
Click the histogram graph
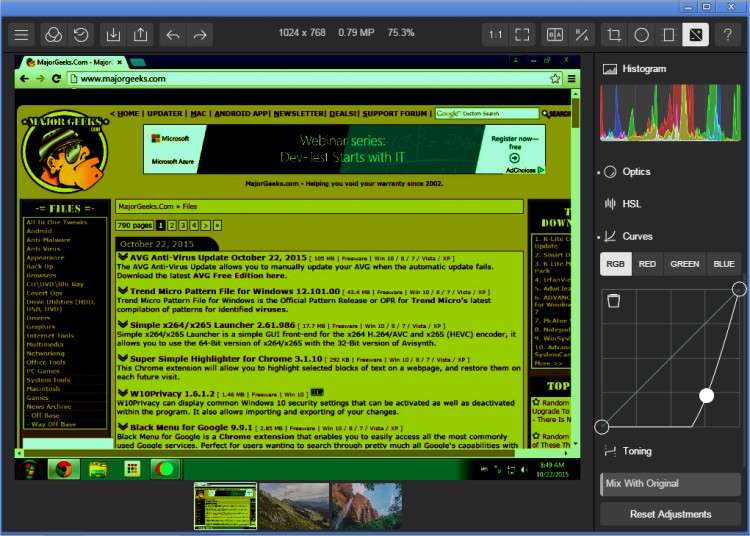[670, 113]
